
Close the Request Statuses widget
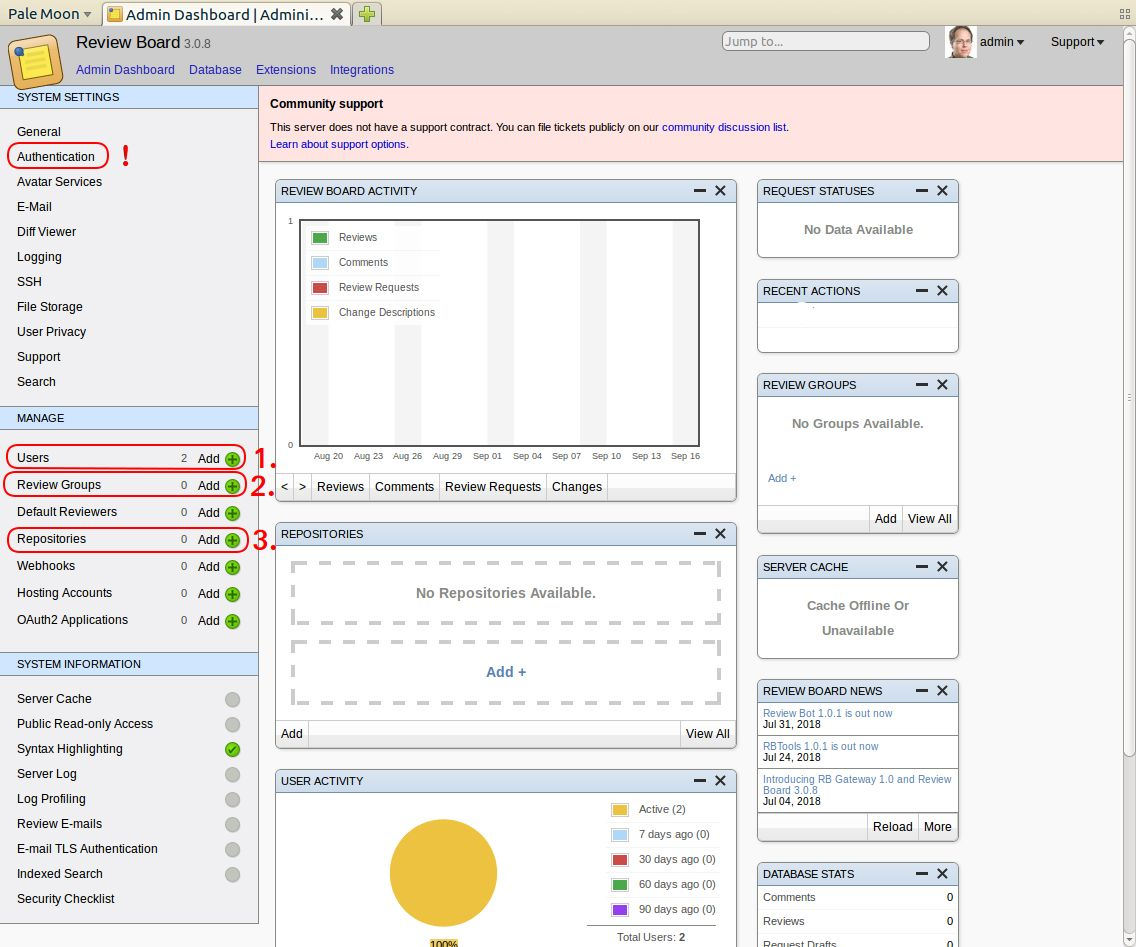[x=942, y=191]
